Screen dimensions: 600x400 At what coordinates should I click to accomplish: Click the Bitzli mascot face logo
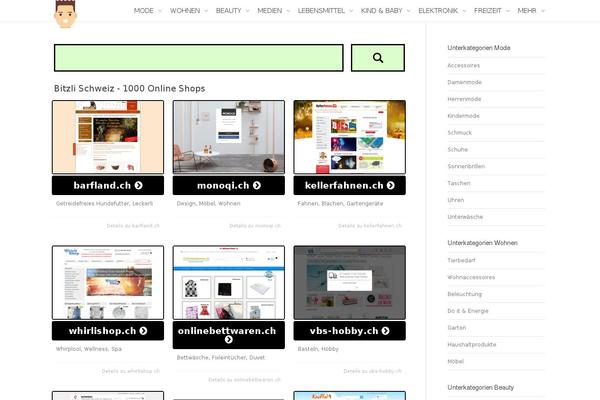pos(65,14)
